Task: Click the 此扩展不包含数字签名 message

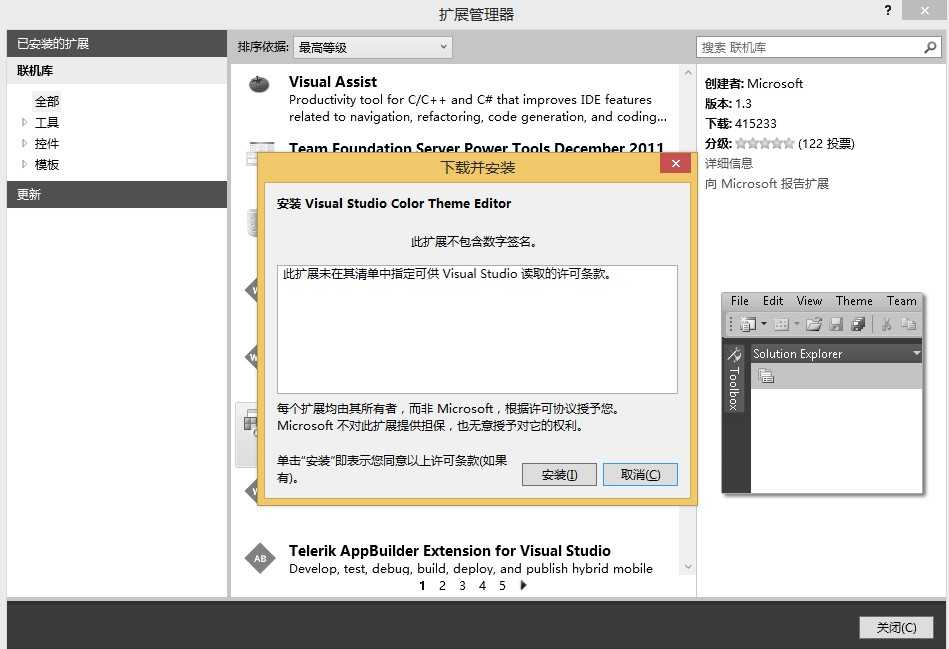Action: (474, 242)
